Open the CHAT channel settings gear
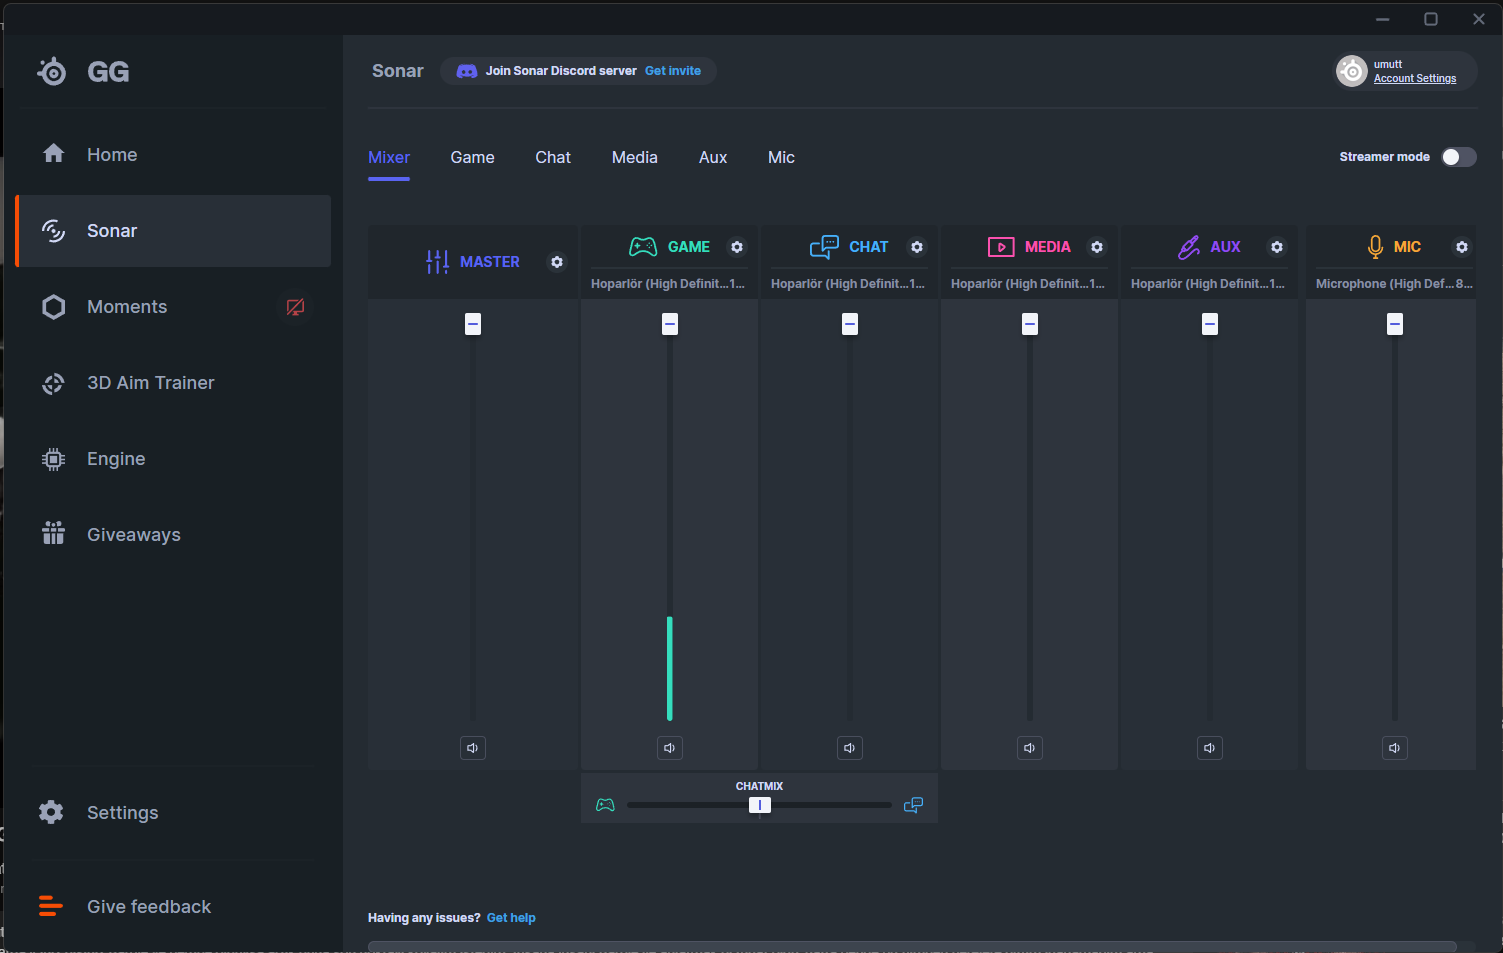Image resolution: width=1503 pixels, height=953 pixels. click(x=917, y=247)
